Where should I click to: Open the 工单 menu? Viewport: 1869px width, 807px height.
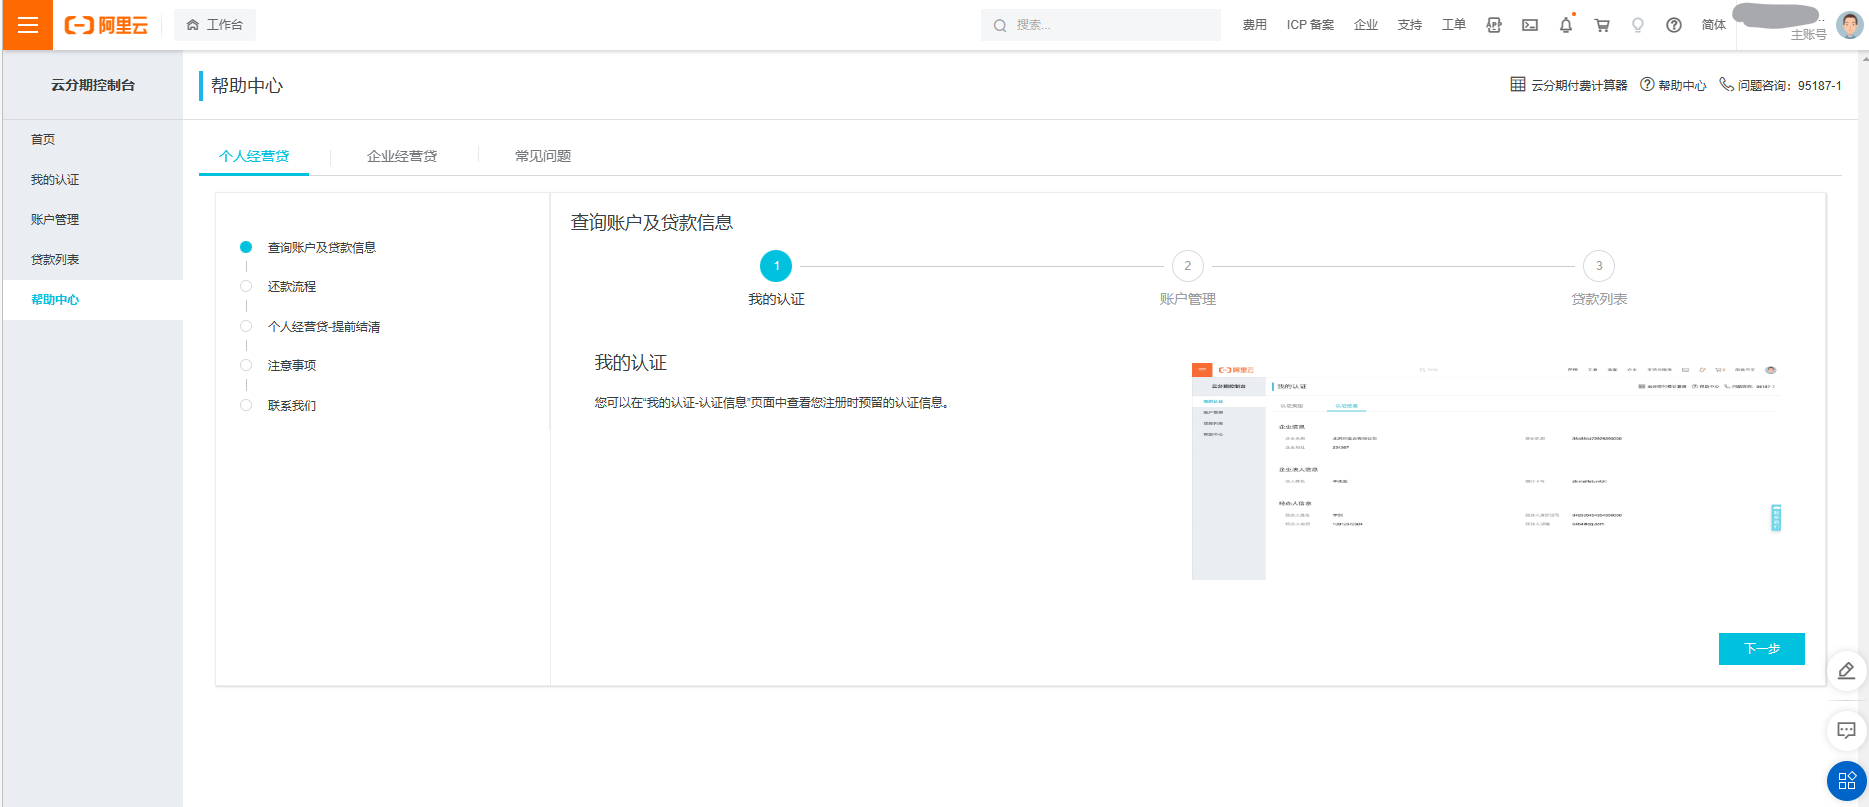pos(1454,25)
